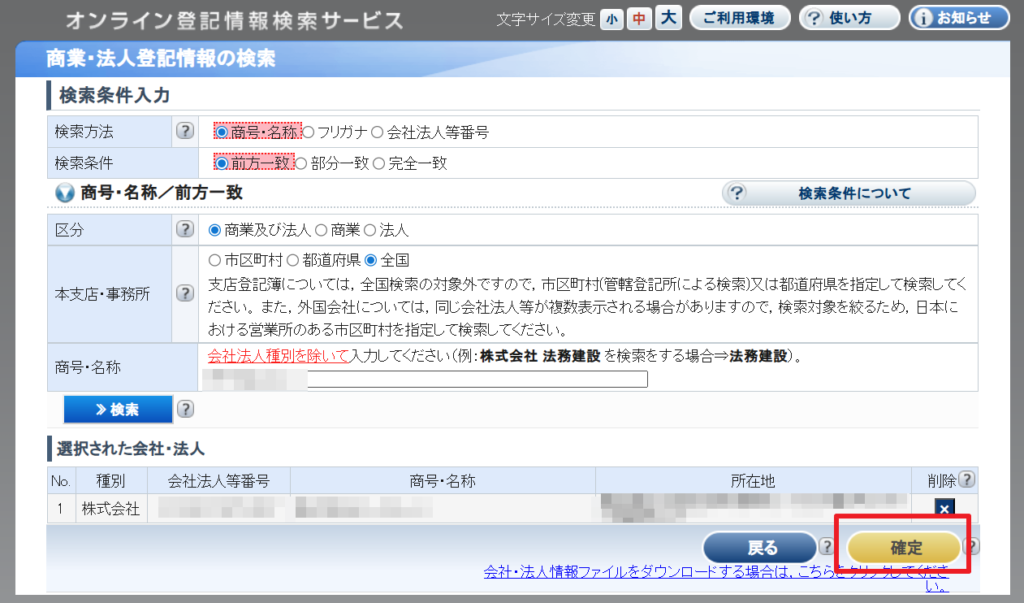This screenshot has height=603, width=1024.
Task: Select フリガナ search method radio
Action: coord(309,131)
